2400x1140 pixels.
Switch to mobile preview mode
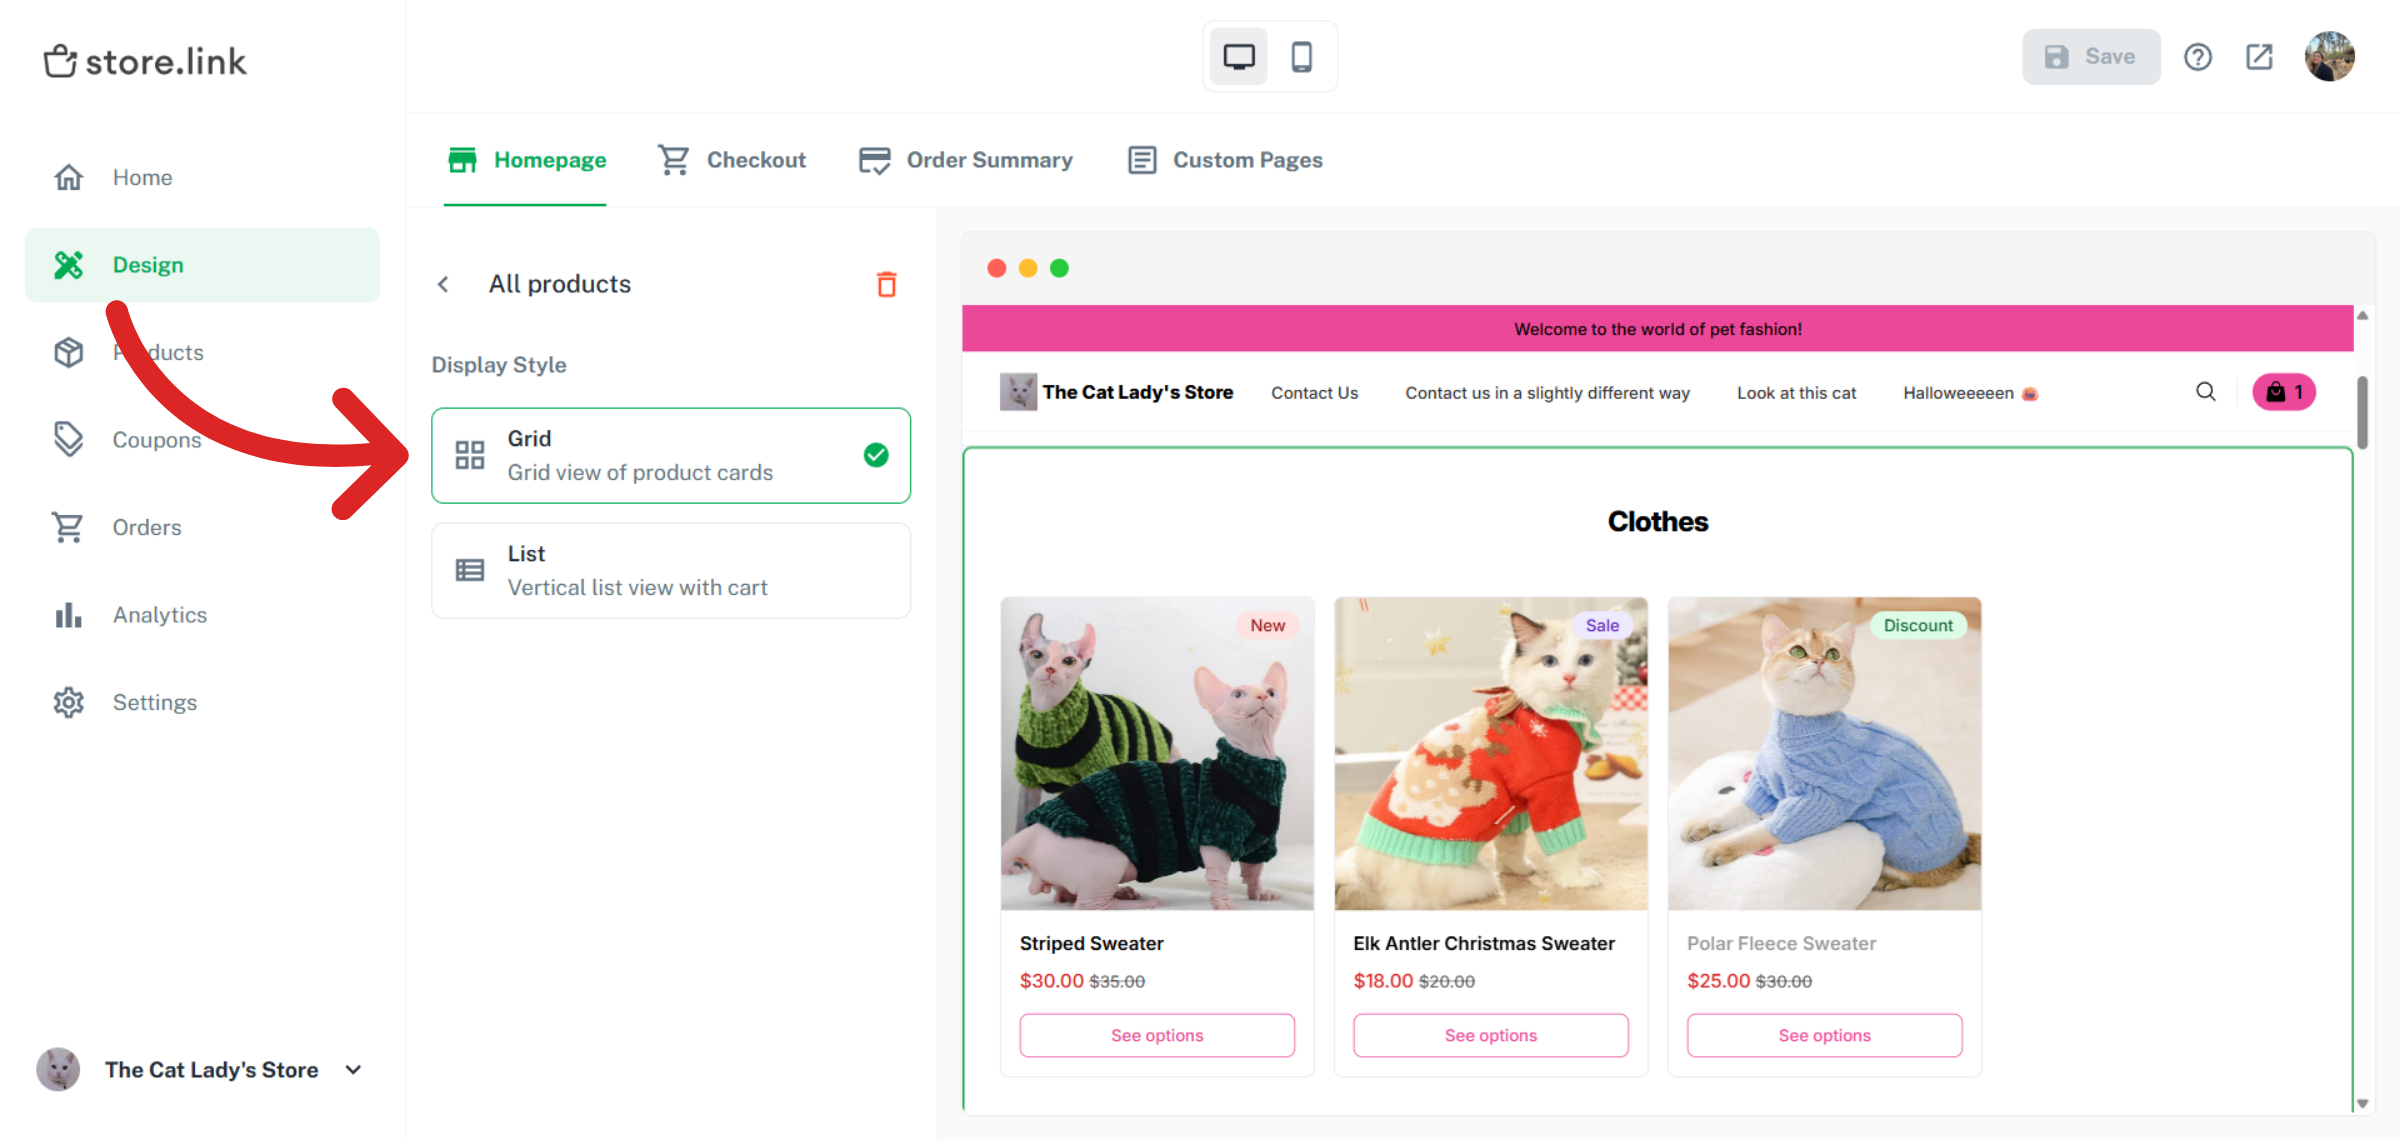(1301, 57)
